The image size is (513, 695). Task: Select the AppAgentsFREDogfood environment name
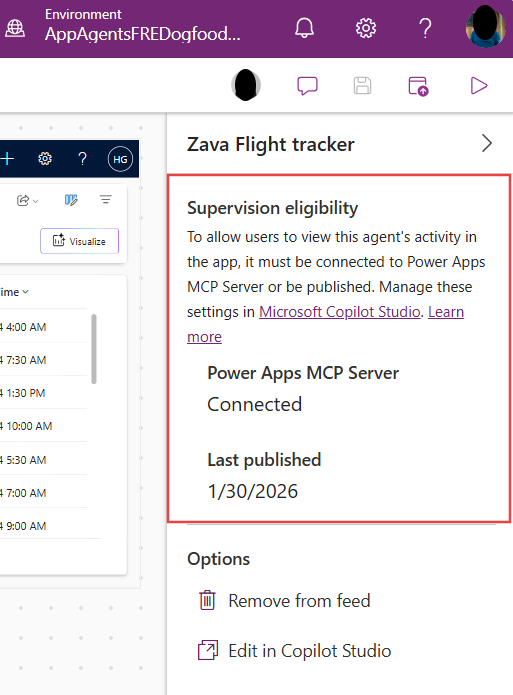click(x=142, y=34)
